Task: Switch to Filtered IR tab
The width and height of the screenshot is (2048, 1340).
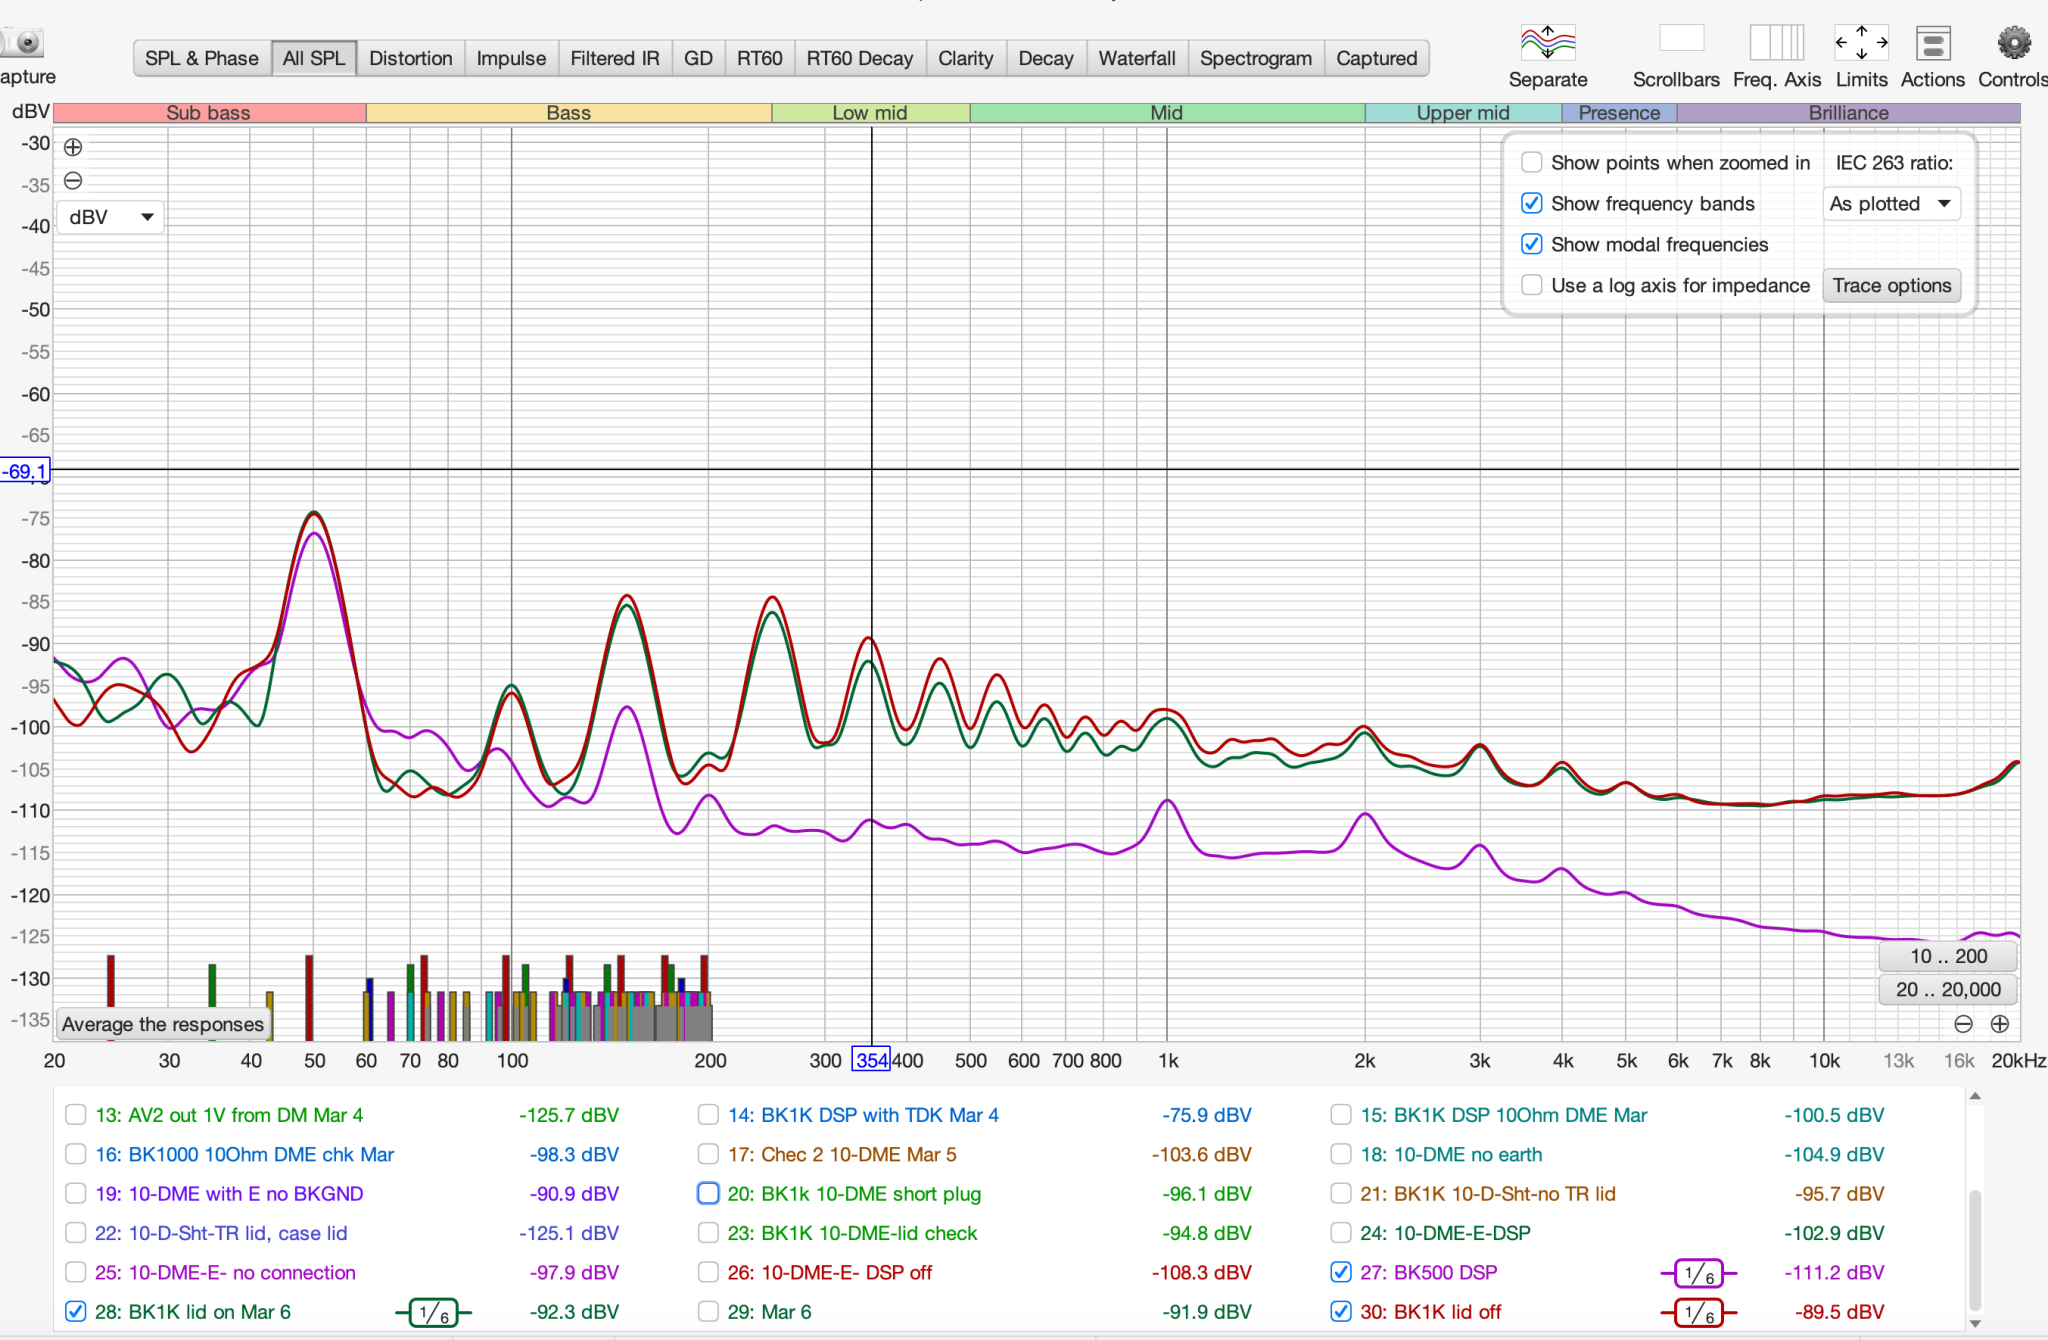Action: 615,58
